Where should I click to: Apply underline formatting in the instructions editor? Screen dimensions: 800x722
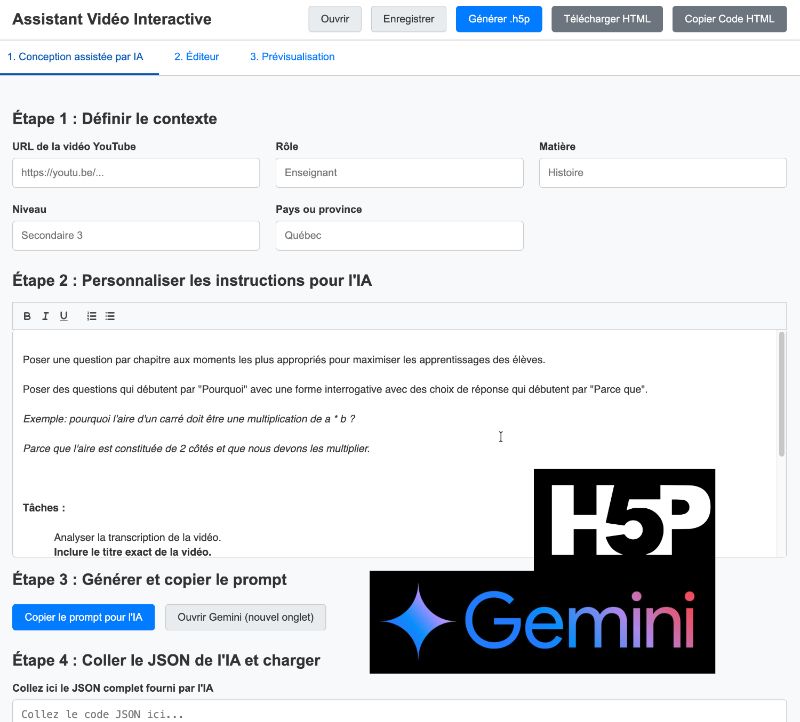[63, 316]
